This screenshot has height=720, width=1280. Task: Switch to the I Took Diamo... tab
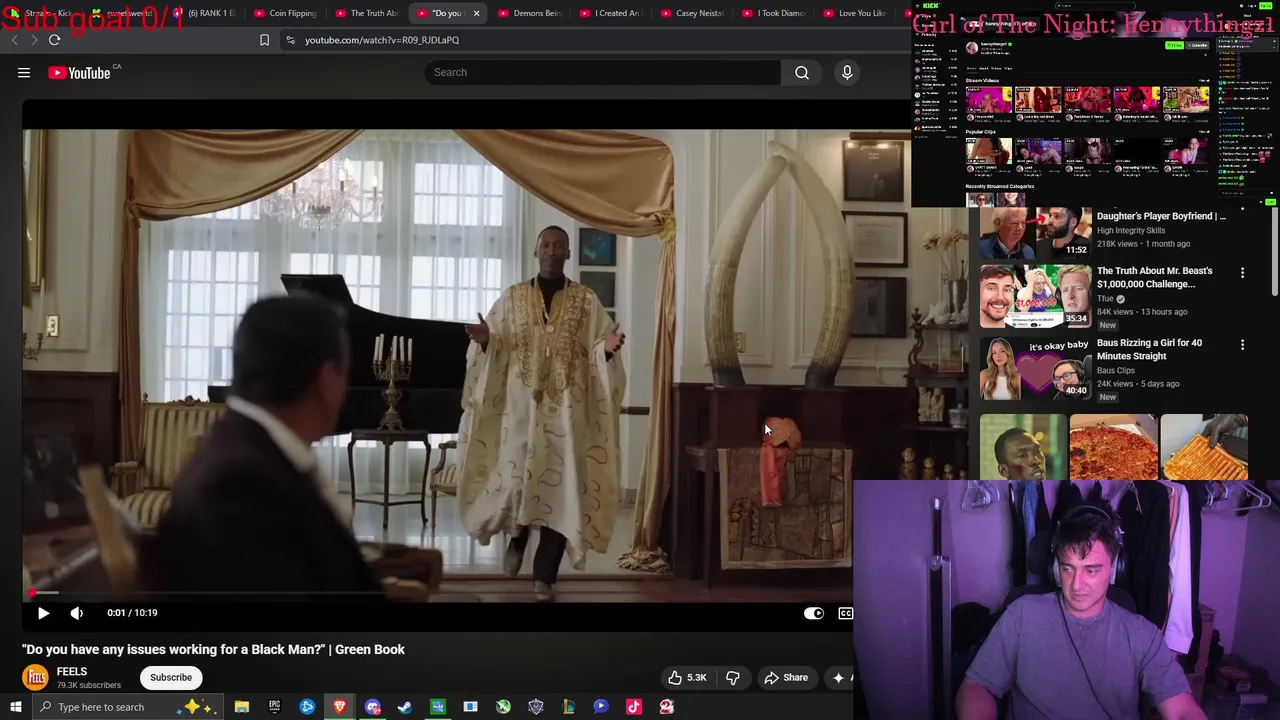pos(774,13)
